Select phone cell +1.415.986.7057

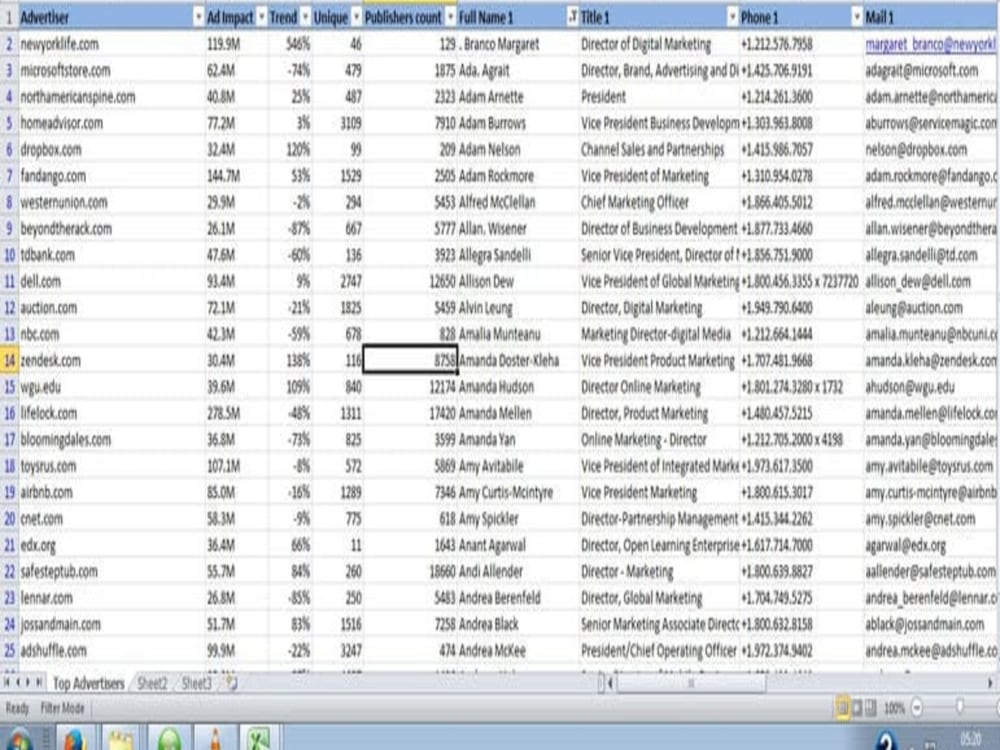801,149
